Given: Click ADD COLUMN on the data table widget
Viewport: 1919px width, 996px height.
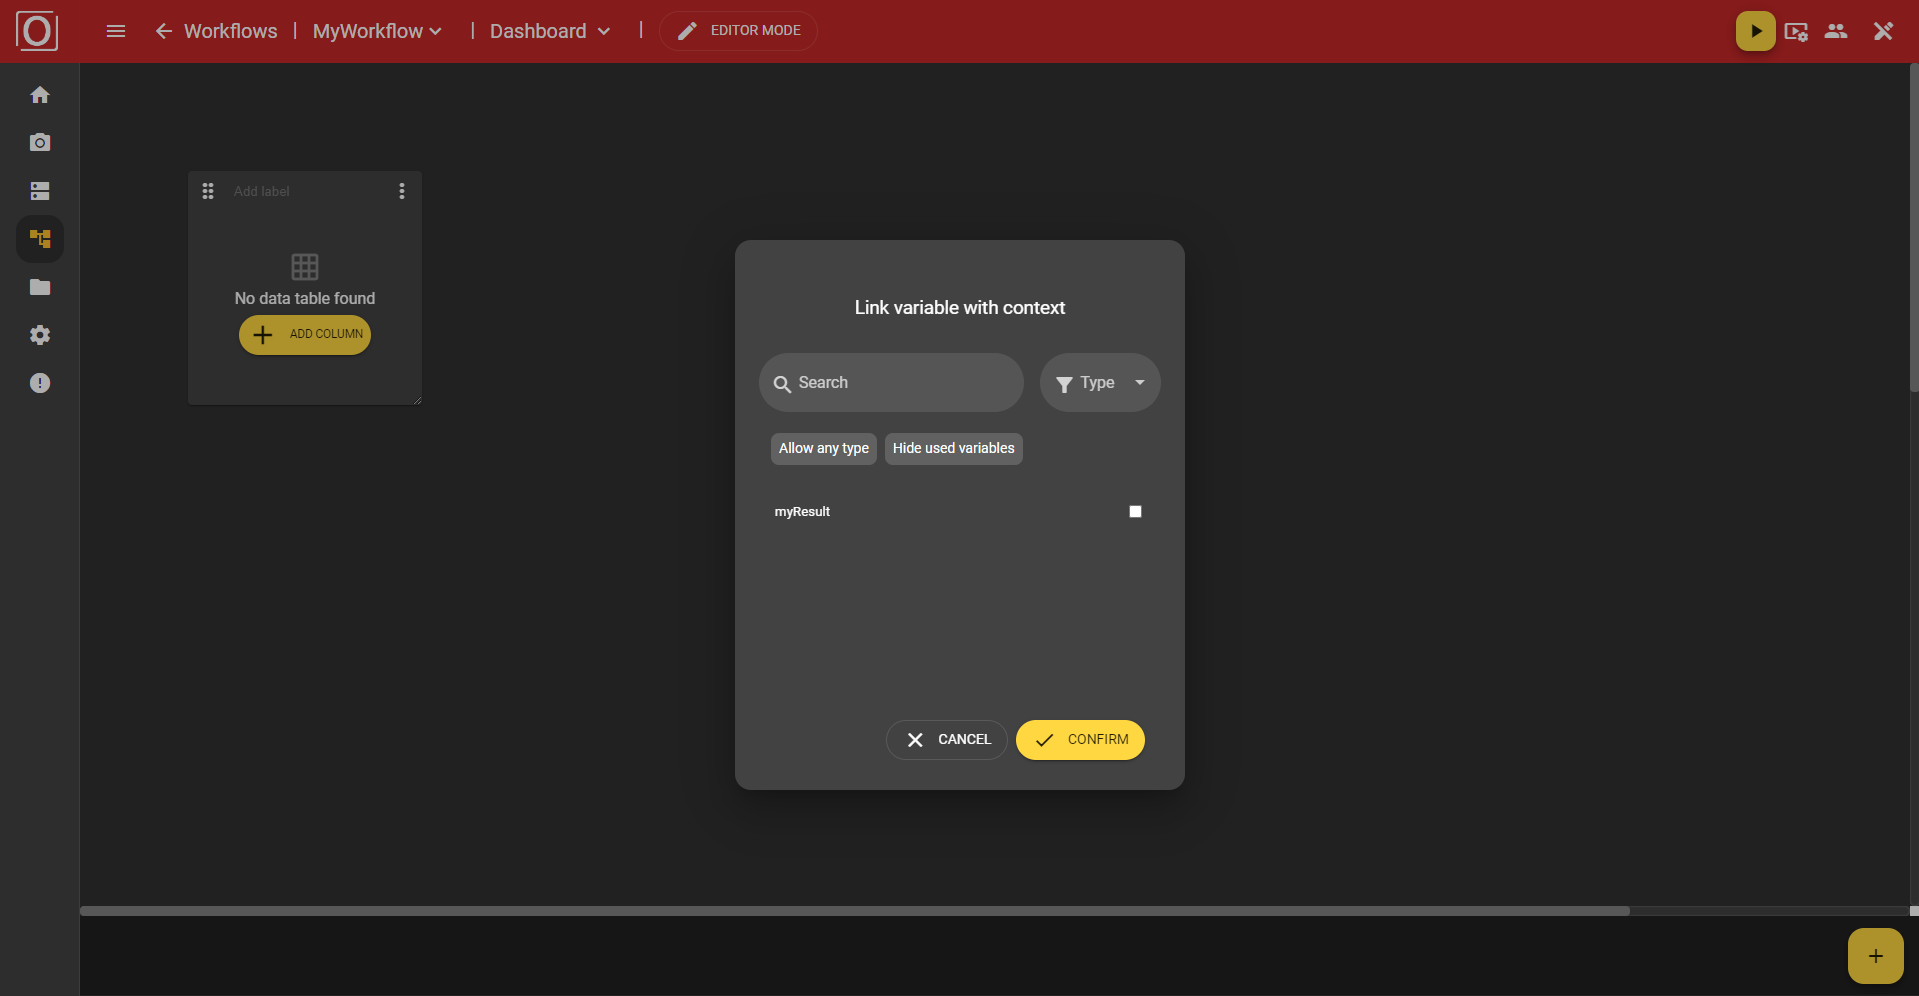Looking at the screenshot, I should (305, 334).
